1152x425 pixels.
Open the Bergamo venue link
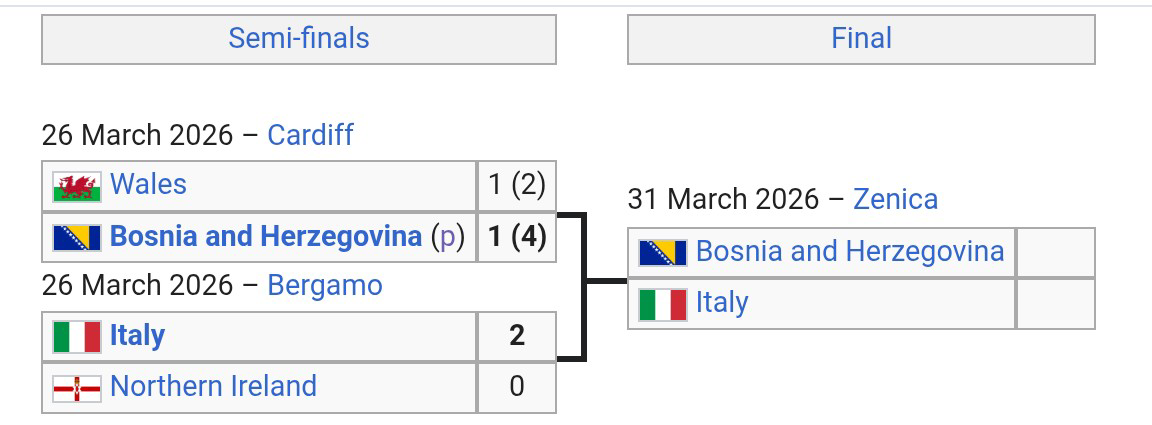[324, 286]
